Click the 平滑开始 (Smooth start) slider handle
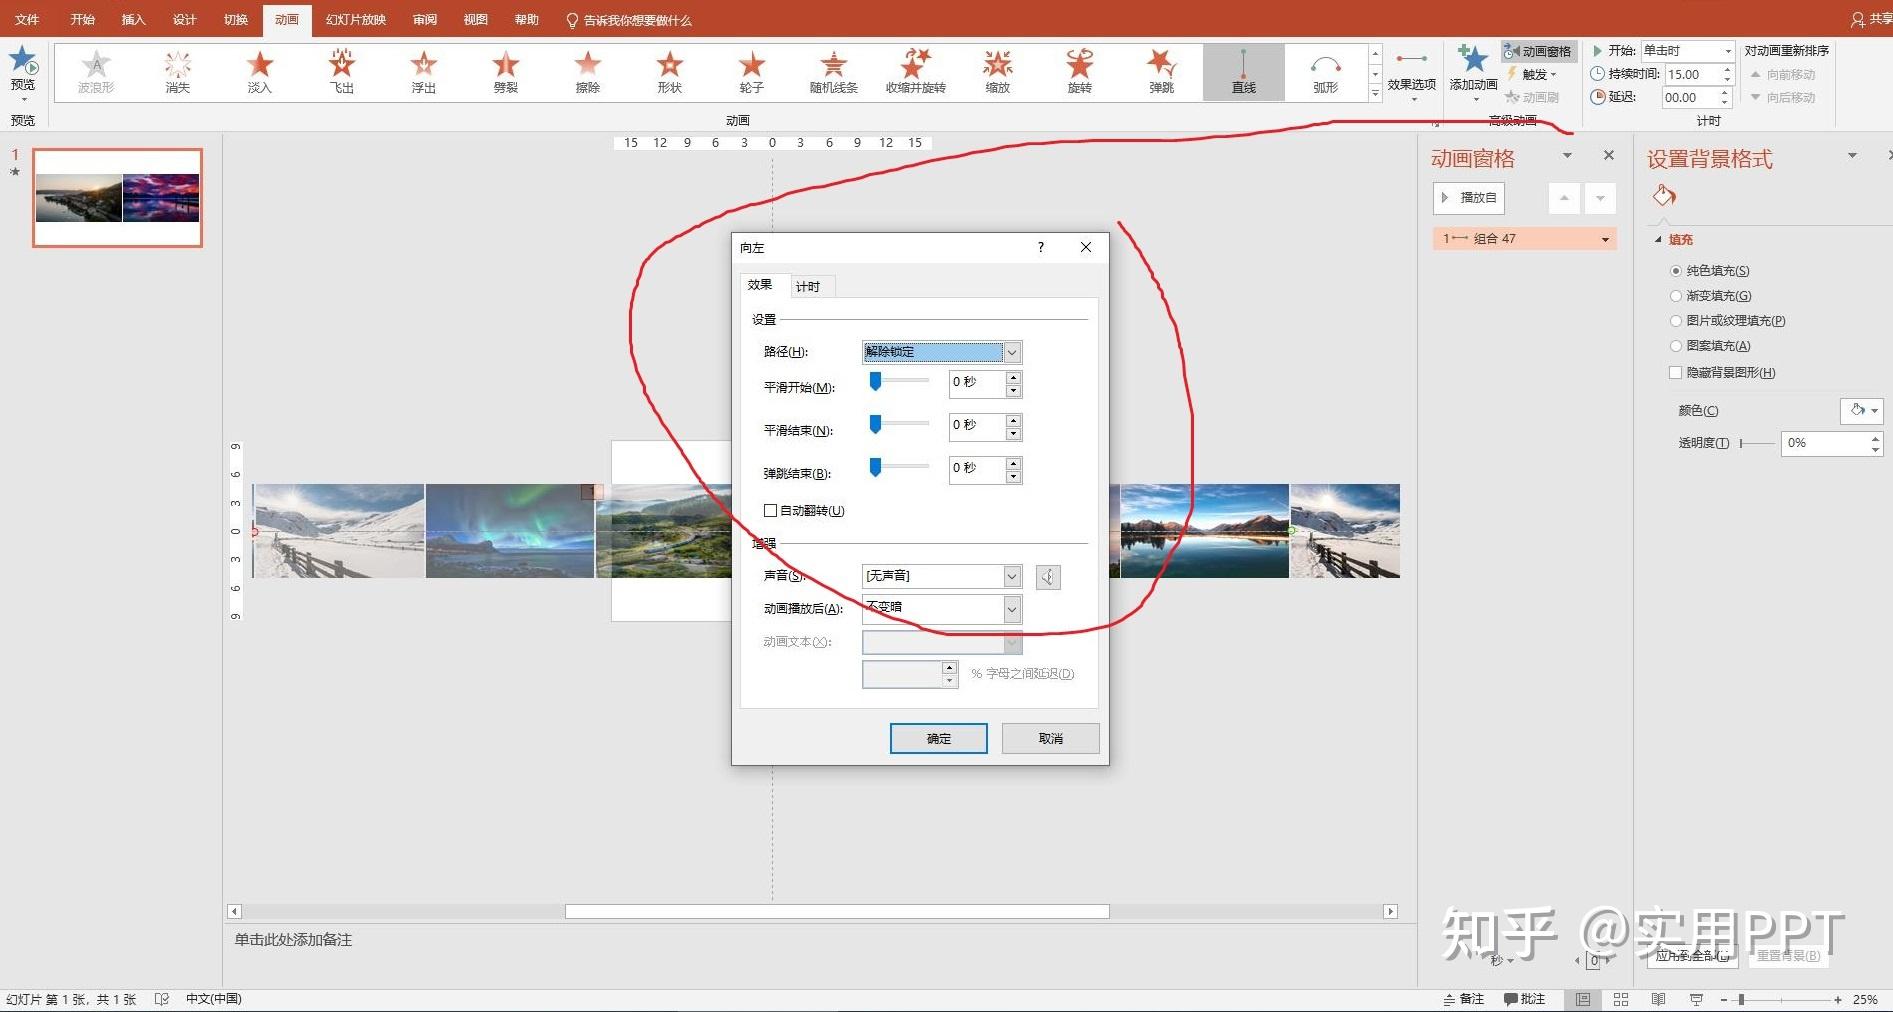 pos(876,382)
